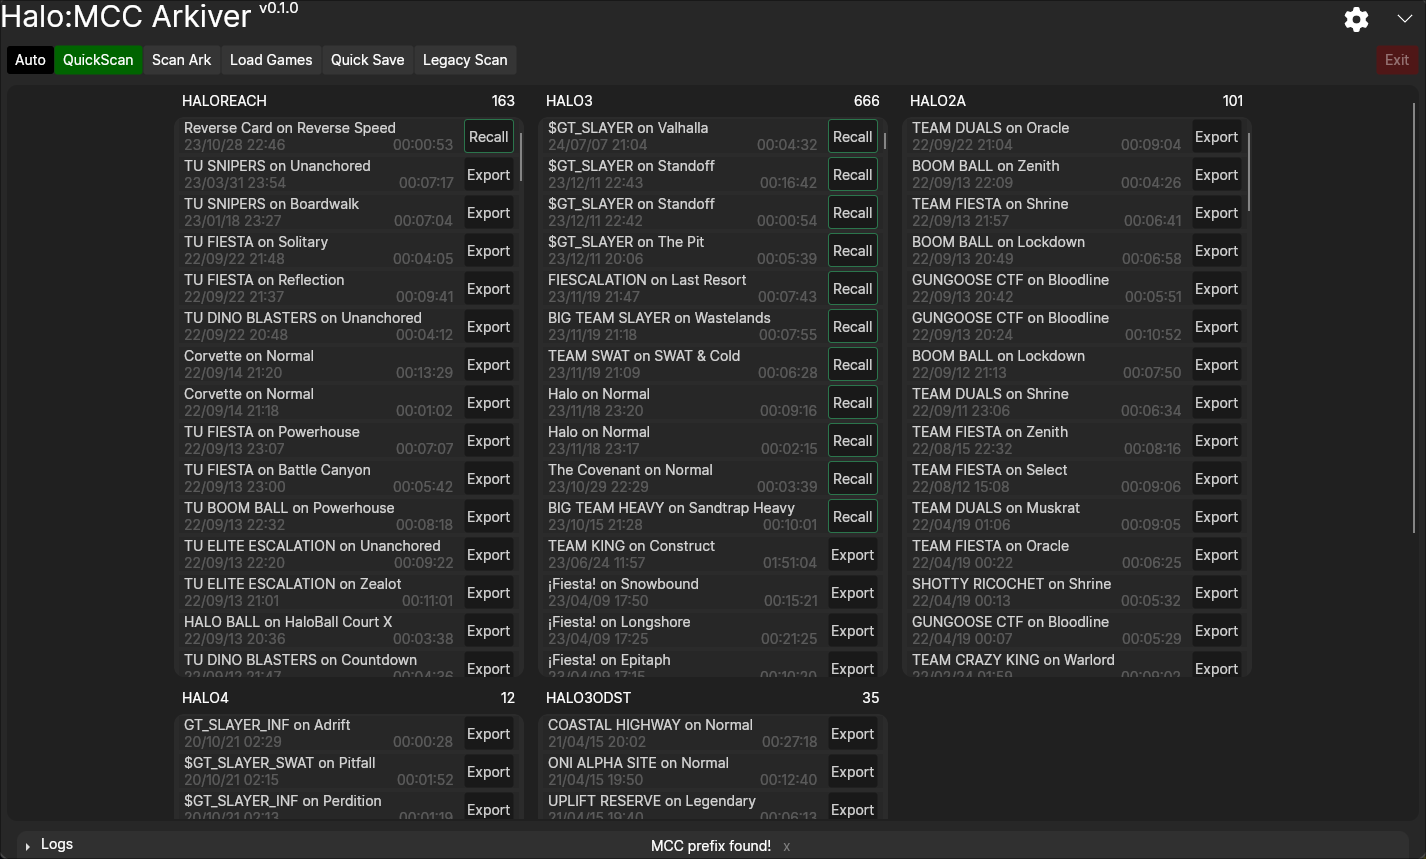Export ¡Fiesta! on Longshore
This screenshot has width=1426, height=859.
click(x=853, y=631)
